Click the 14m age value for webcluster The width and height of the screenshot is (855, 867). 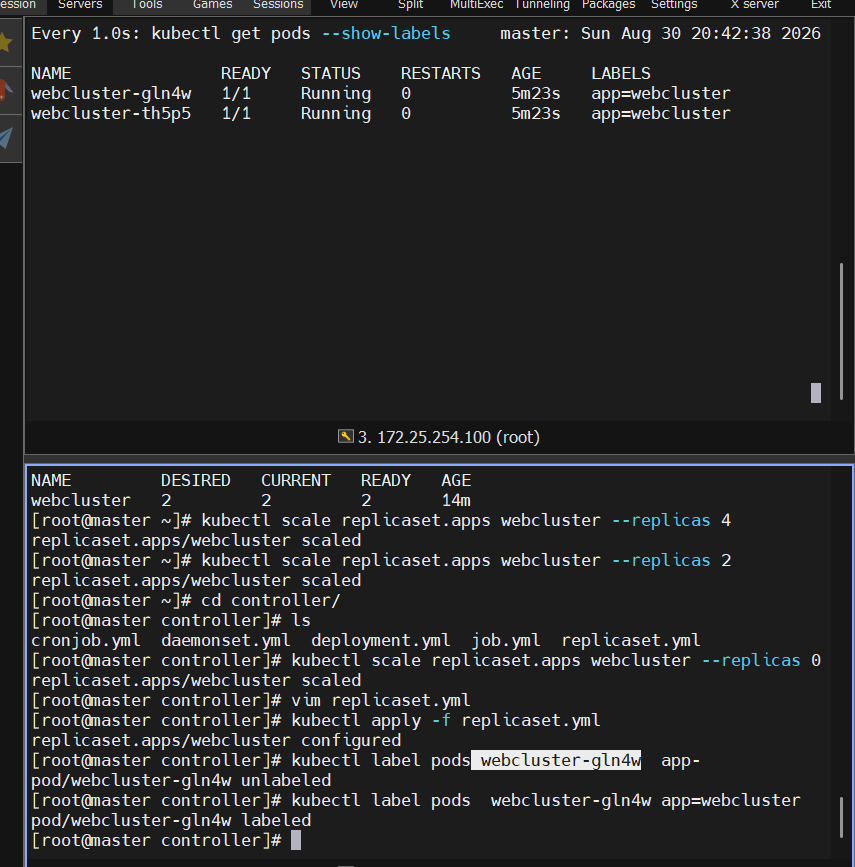456,500
